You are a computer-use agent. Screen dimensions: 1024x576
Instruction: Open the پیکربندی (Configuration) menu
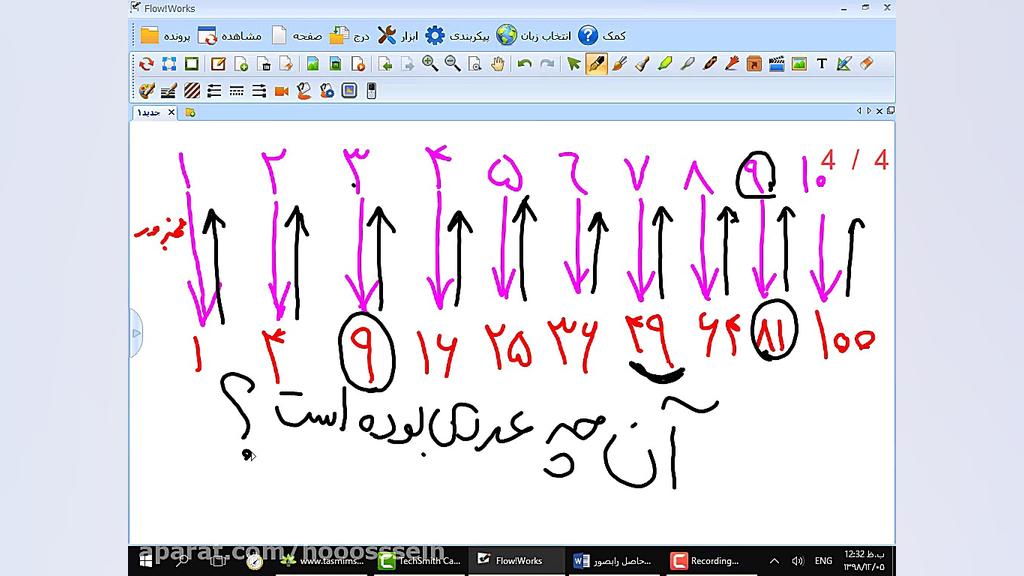click(457, 36)
